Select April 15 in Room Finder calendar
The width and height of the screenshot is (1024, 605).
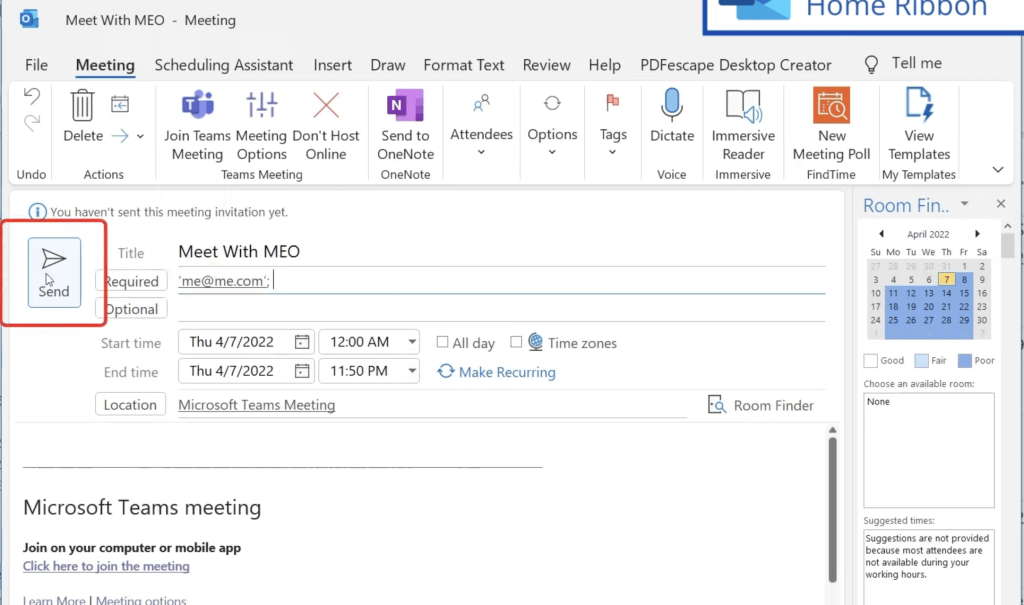pyautogui.click(x=964, y=293)
